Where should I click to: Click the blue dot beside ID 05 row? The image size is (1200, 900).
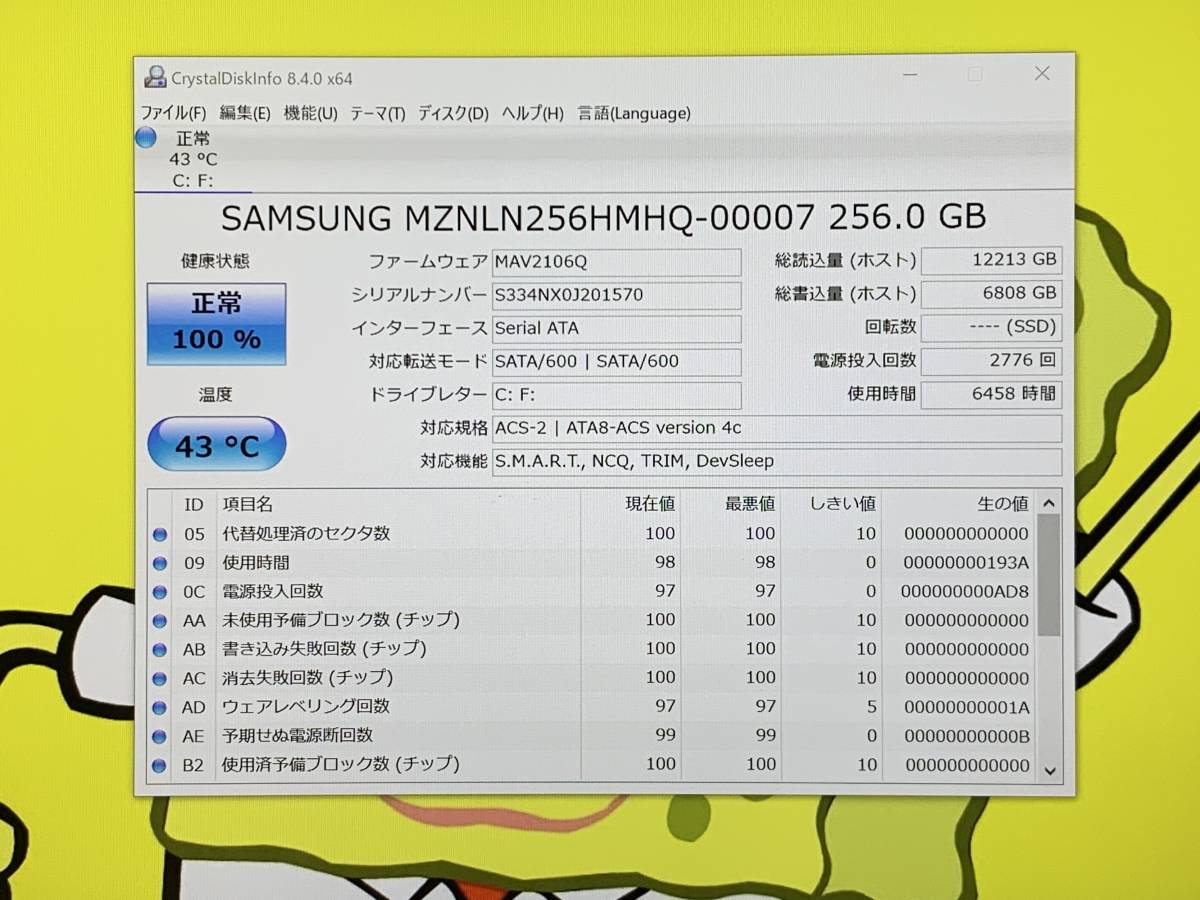click(160, 534)
